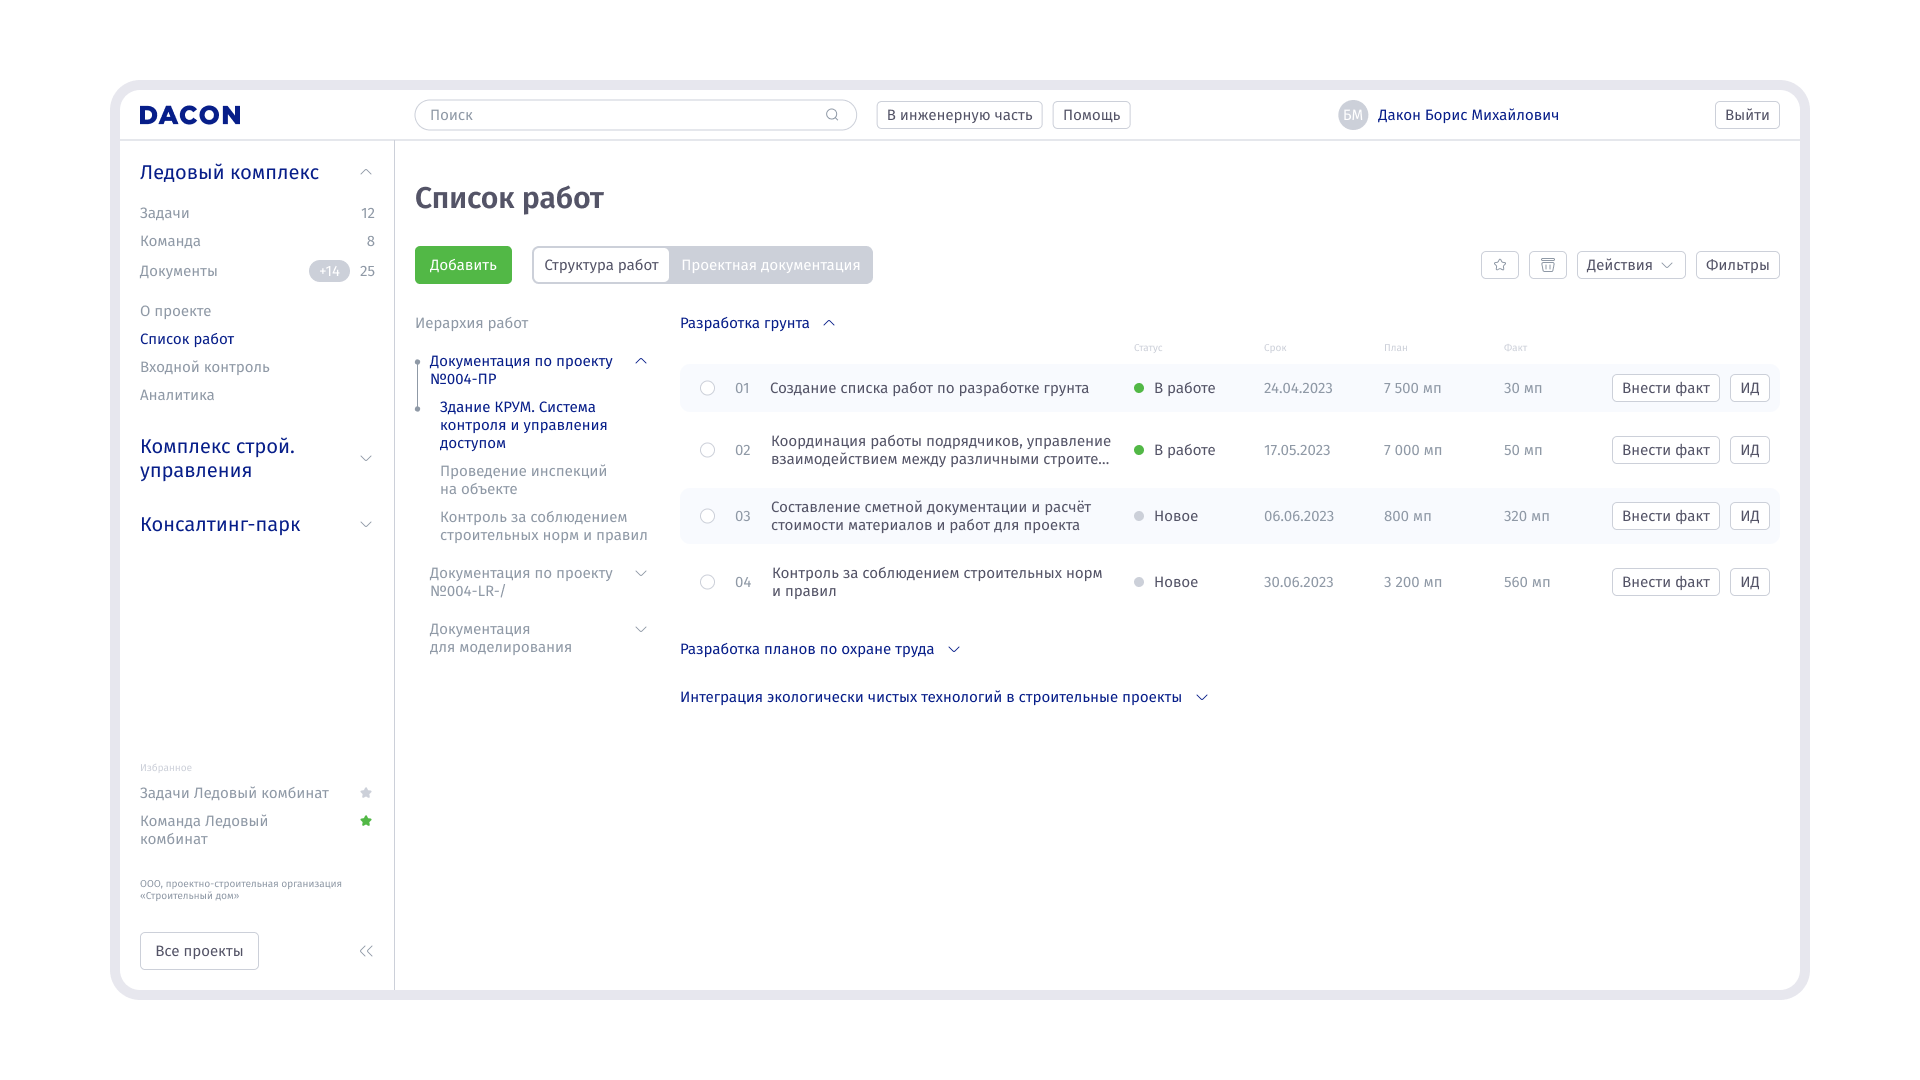Click the DACON logo
This screenshot has height=1080, width=1920.
point(190,115)
